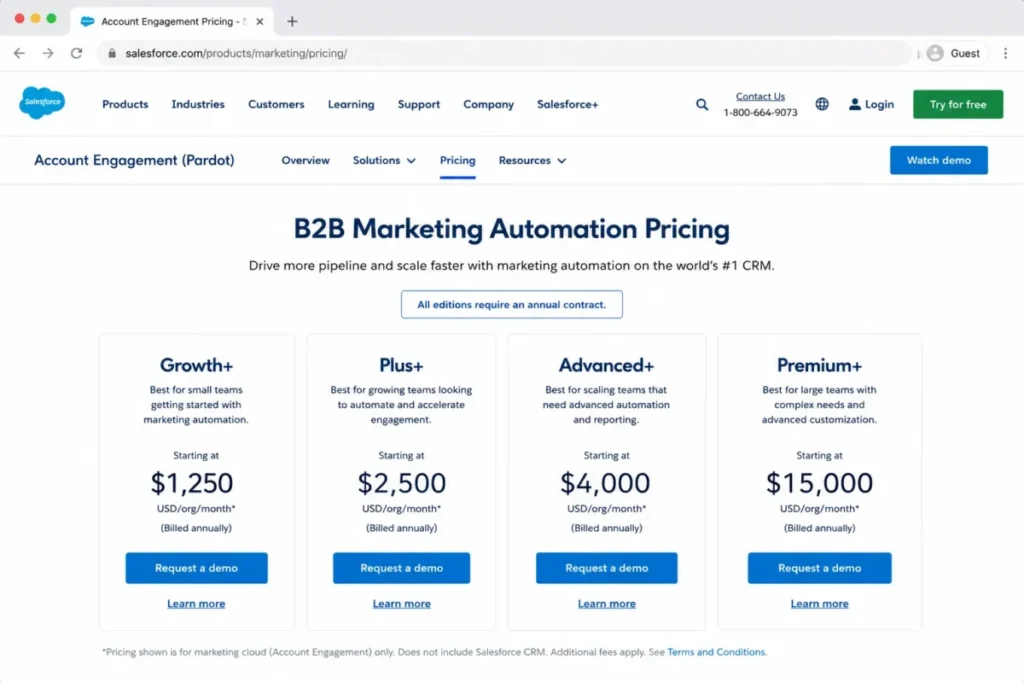Select the Account Engagement Pricing browser tab

(172, 22)
